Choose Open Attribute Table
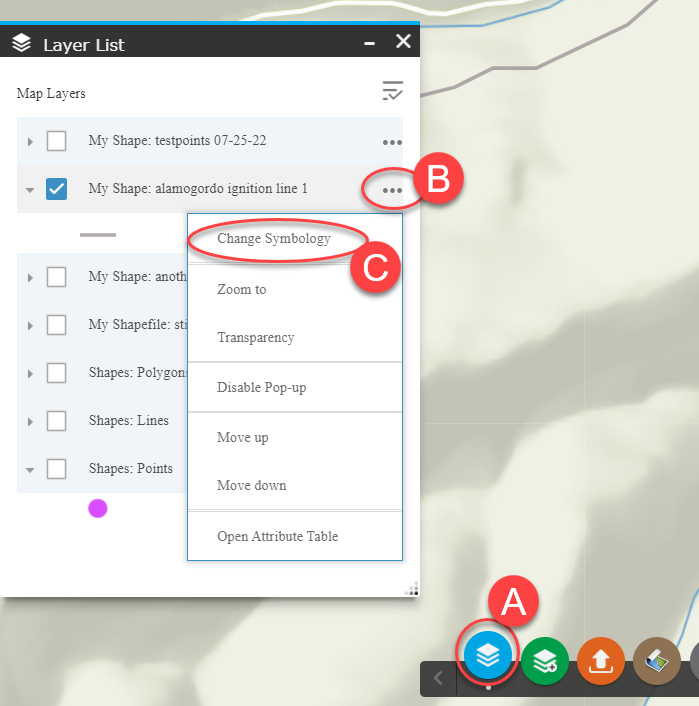 click(277, 536)
